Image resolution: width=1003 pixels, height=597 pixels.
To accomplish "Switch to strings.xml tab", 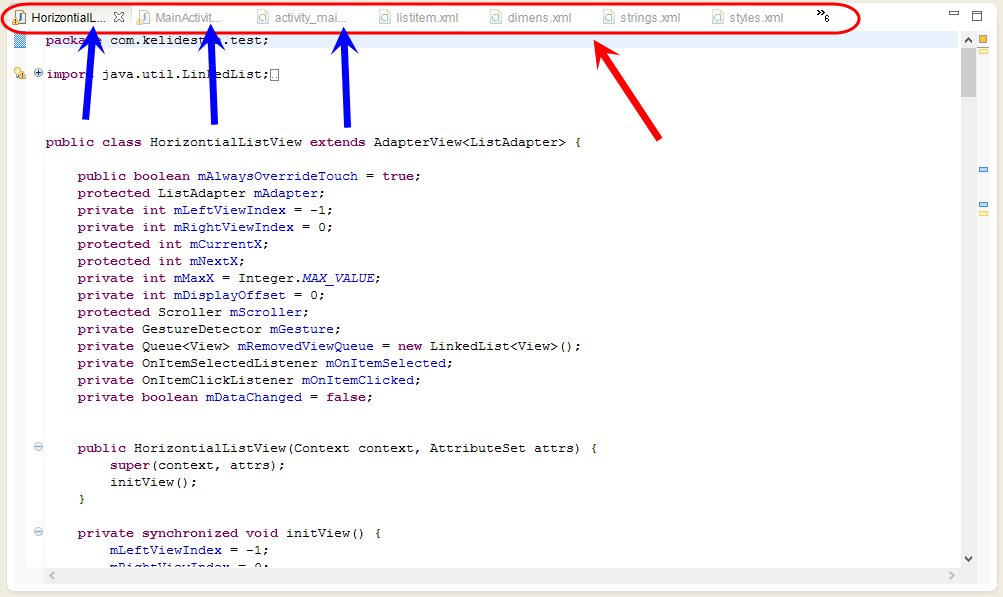I will 642,18.
